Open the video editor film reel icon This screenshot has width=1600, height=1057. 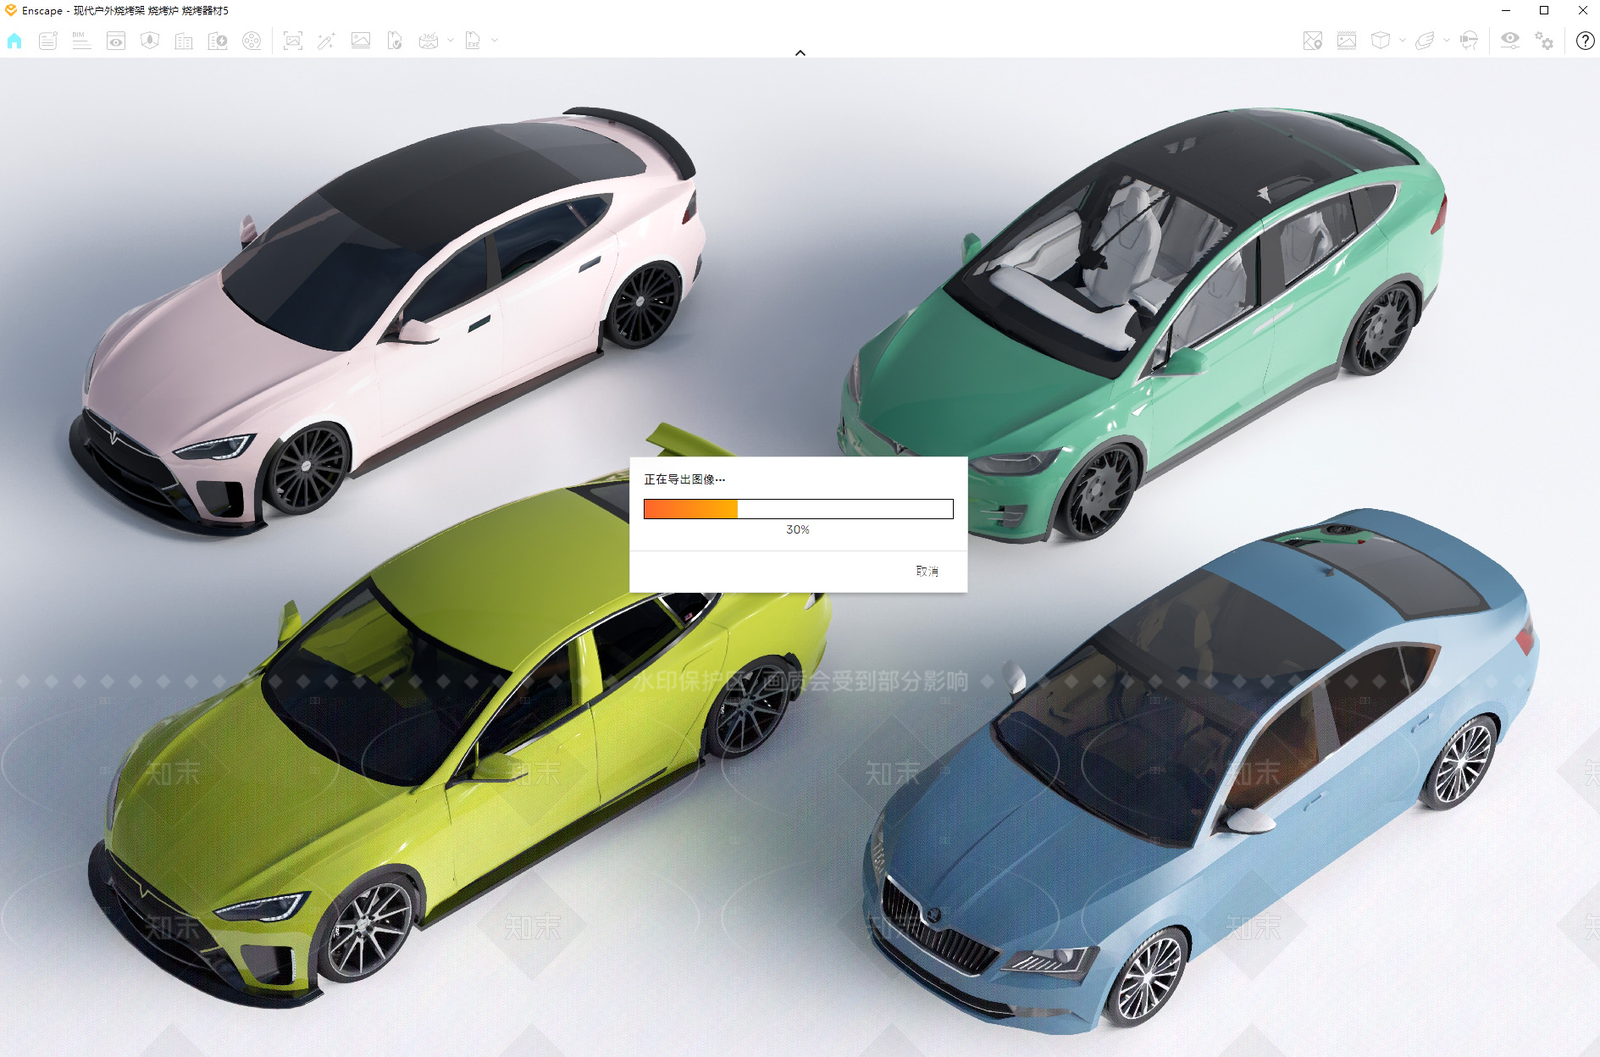pyautogui.click(x=252, y=41)
